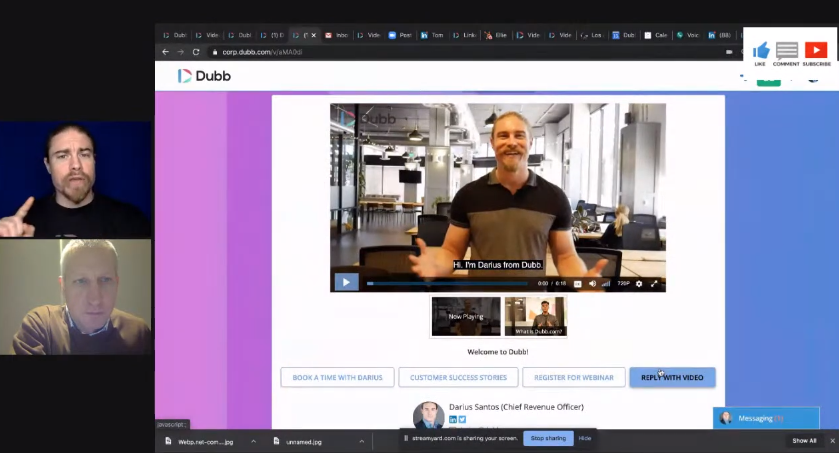Click 'Darius Santos (Chief Revenue Officer)' name
The image size is (839, 453).
(x=516, y=407)
